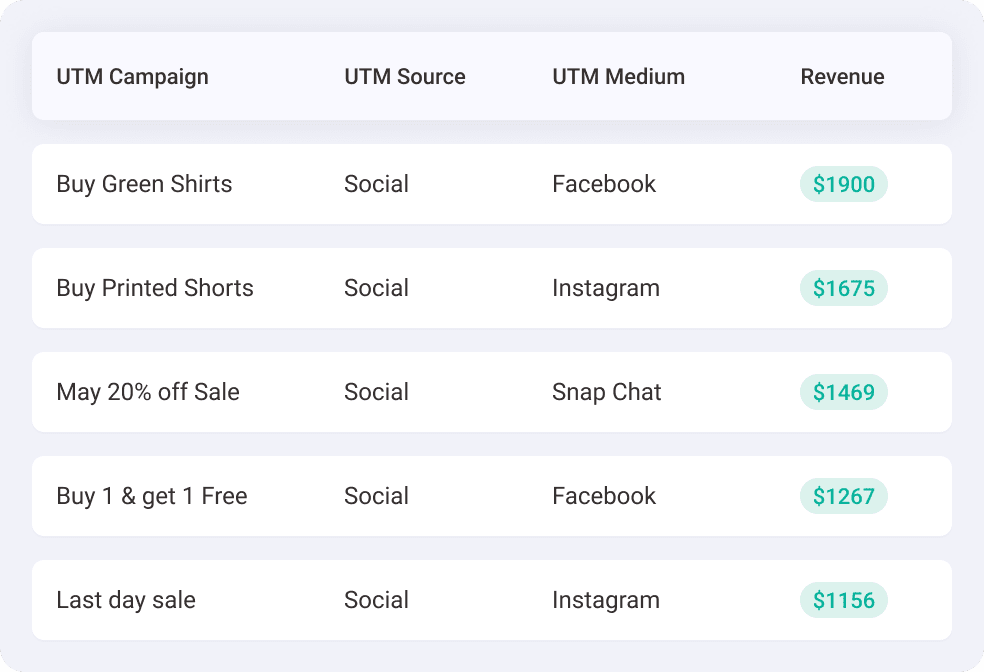984x672 pixels.
Task: Click the $1900 revenue badge
Action: pos(843,184)
